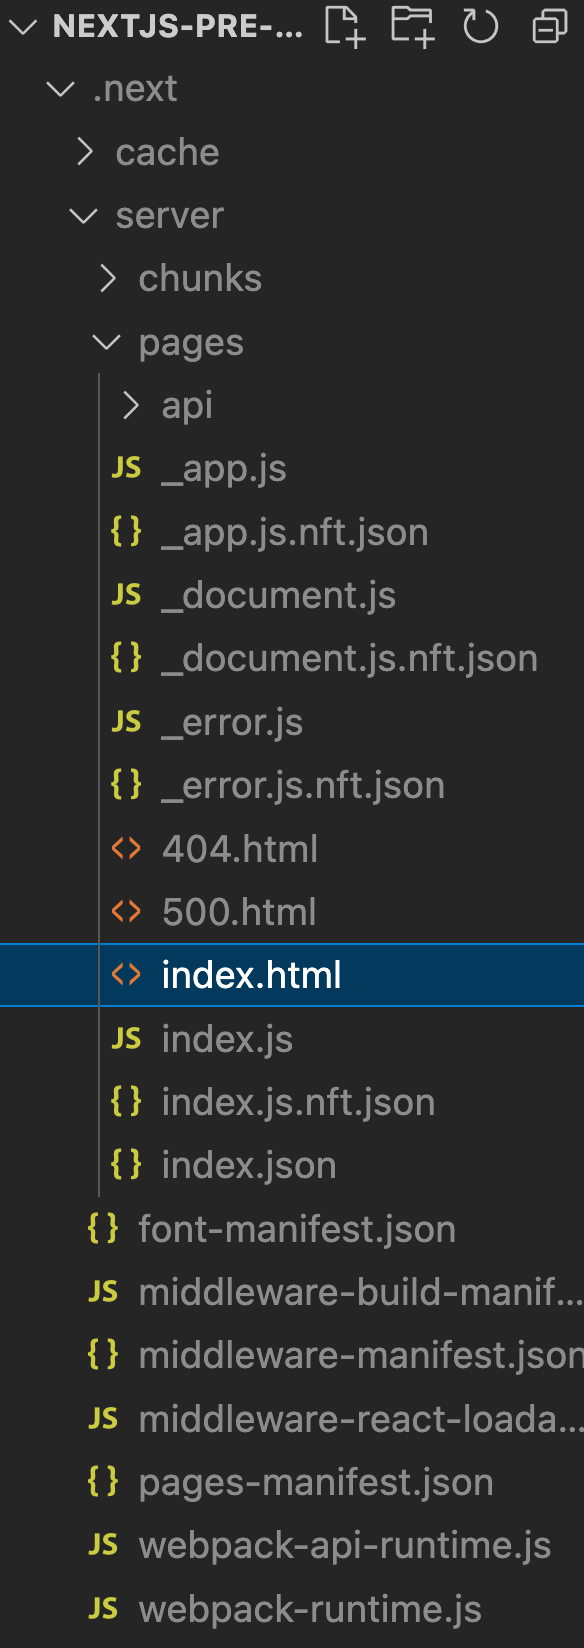Click JS icon of middleware-react-loadable file
The image size is (584, 1648).
pos(103,1419)
